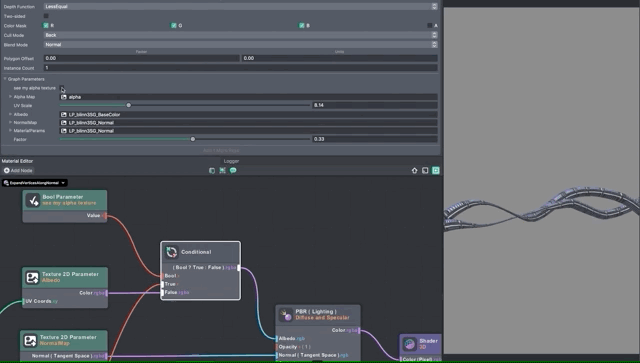
Task: Click the Add Node button
Action: tap(18, 171)
